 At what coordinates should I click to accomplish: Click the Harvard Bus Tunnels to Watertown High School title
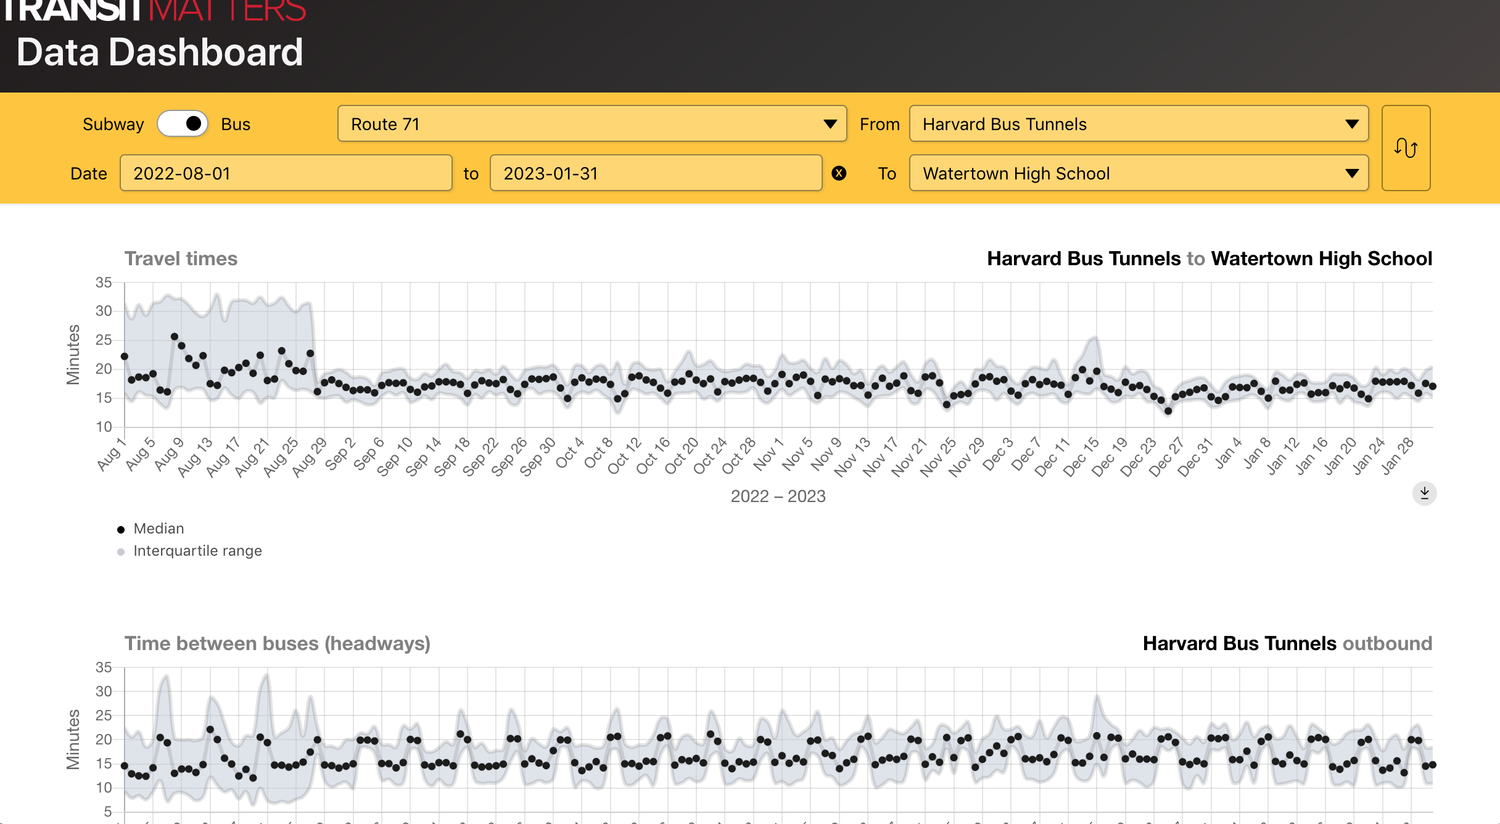tap(1209, 258)
